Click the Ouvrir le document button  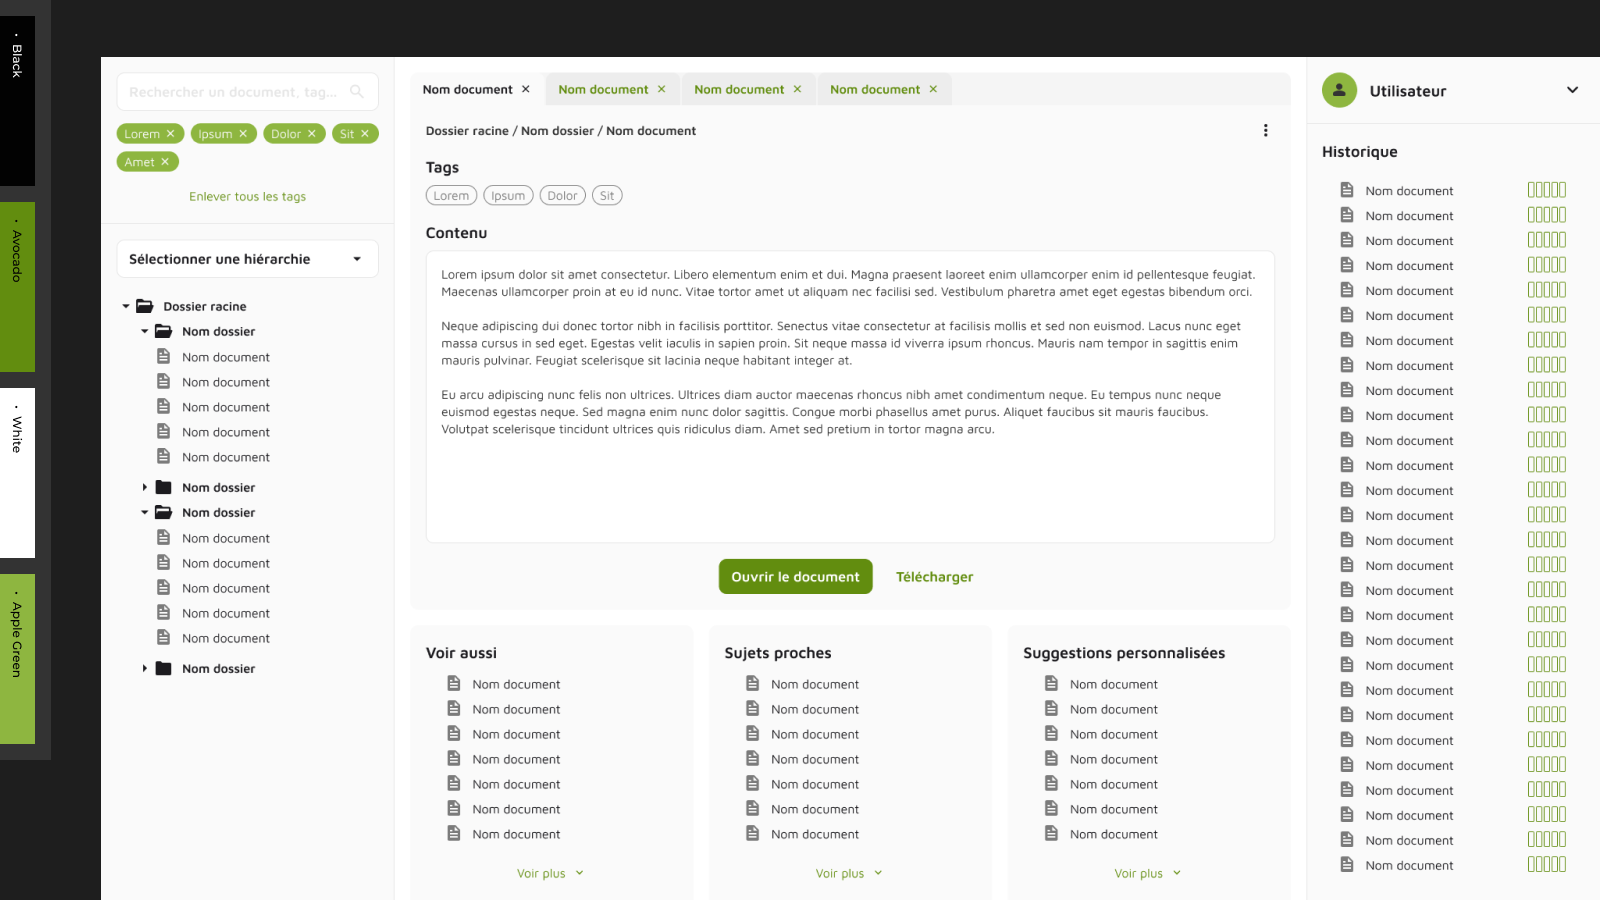click(795, 577)
